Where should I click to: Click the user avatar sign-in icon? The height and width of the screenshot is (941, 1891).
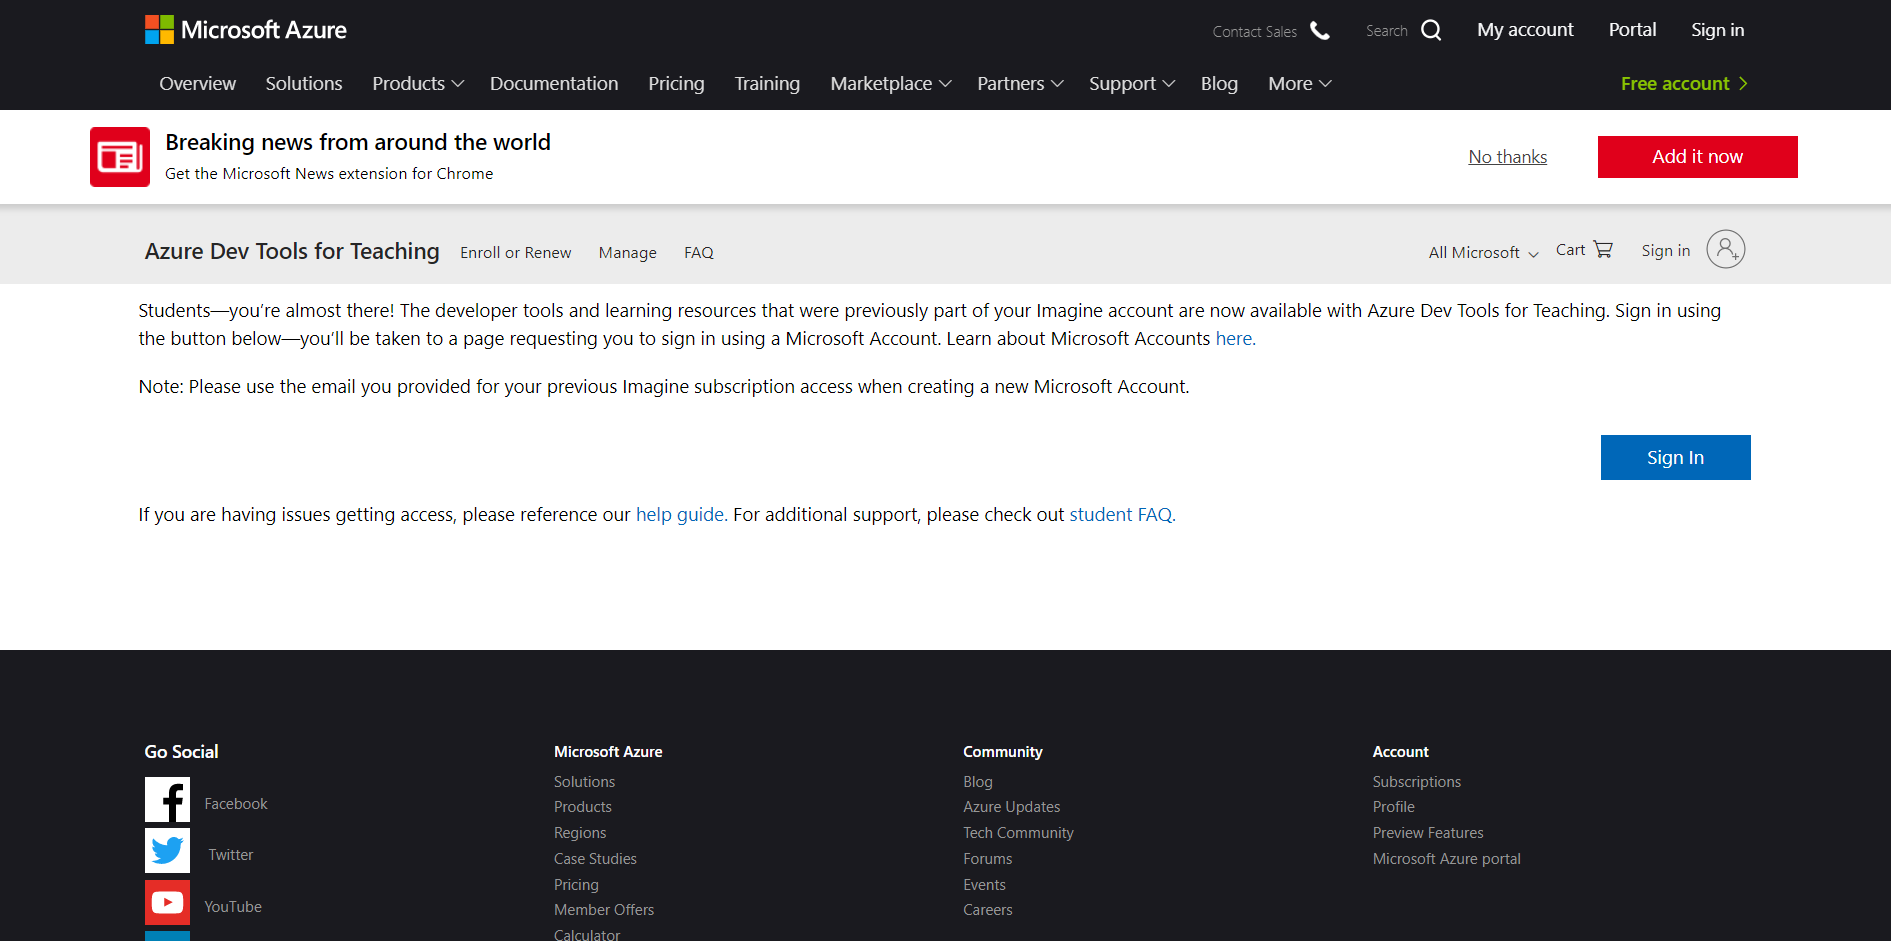coord(1726,249)
